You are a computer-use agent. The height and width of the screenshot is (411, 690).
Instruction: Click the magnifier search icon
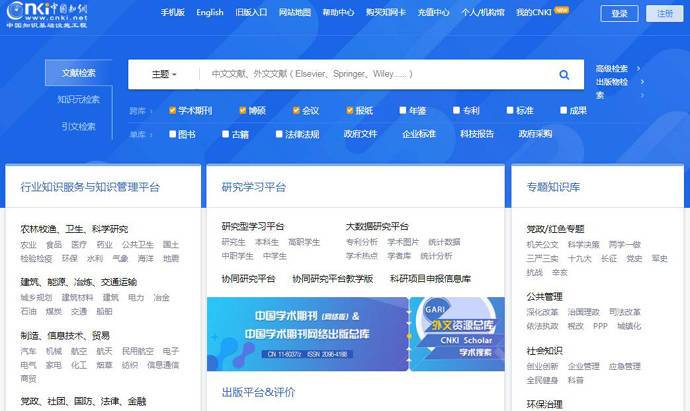pos(564,75)
